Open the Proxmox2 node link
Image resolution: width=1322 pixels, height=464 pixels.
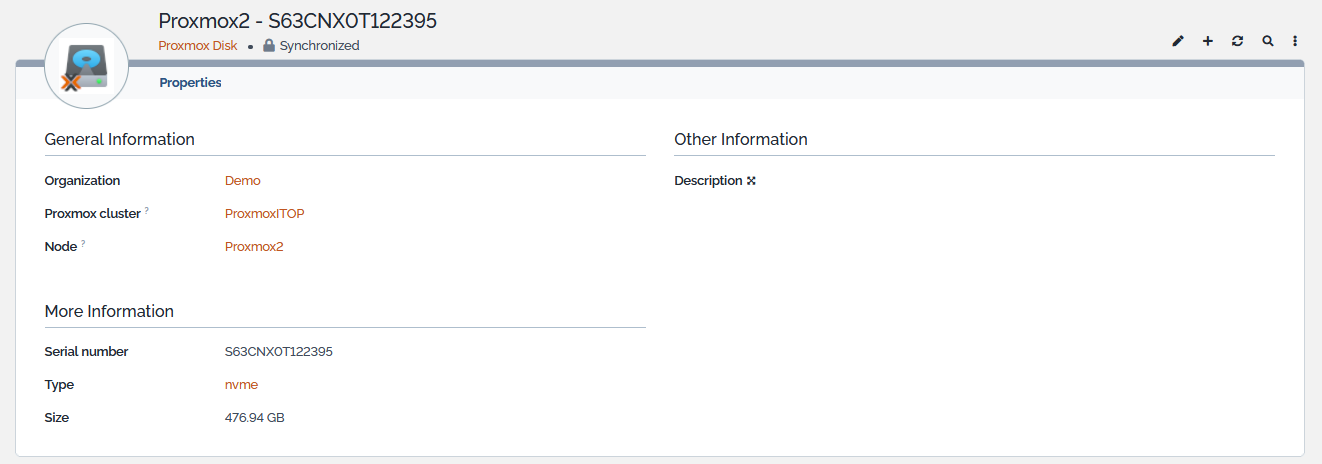tap(254, 247)
